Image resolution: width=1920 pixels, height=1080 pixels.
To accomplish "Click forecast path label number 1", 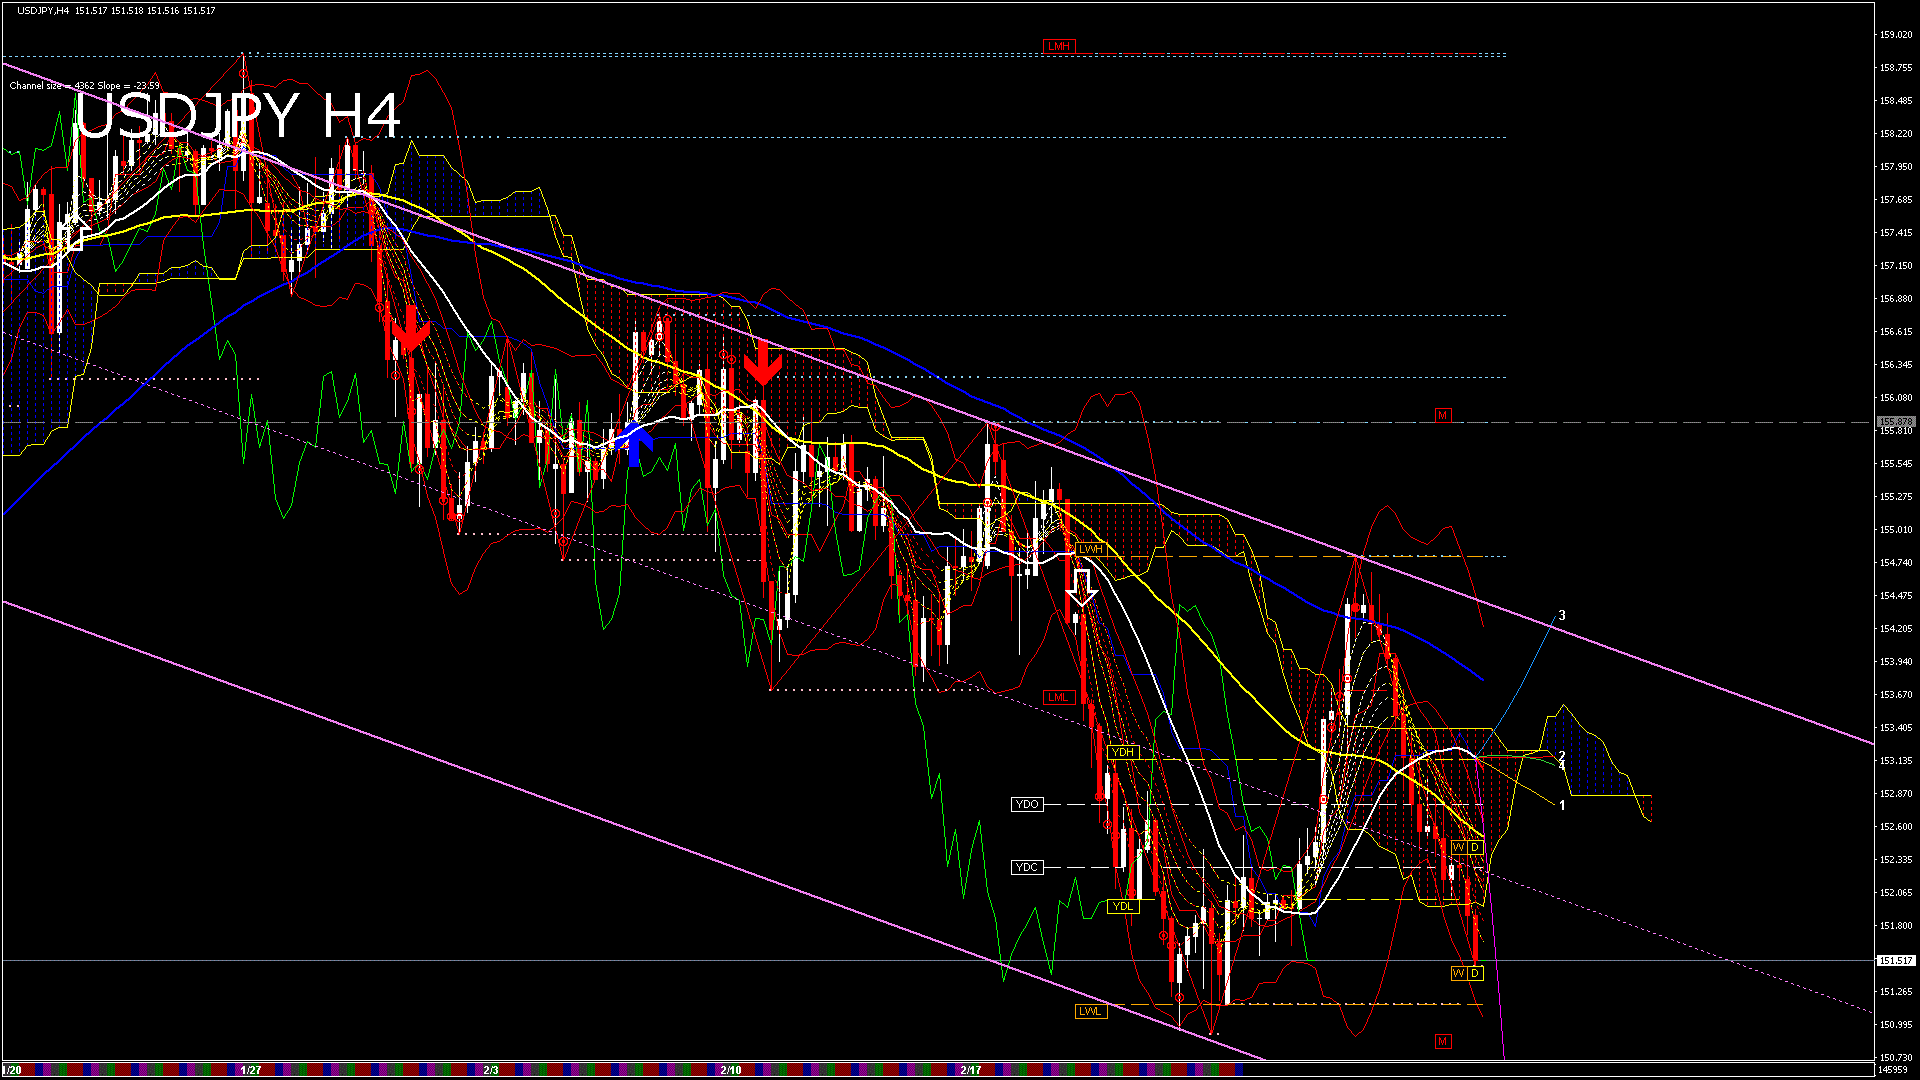I will 1562,805.
